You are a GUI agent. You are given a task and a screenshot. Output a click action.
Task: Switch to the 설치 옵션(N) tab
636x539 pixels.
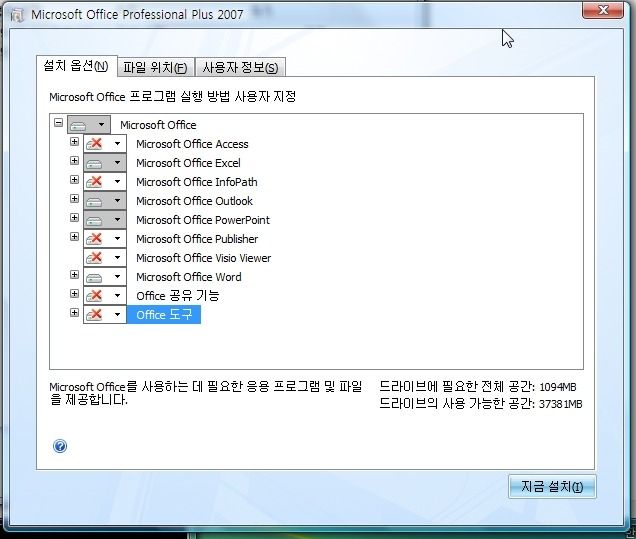tap(77, 66)
